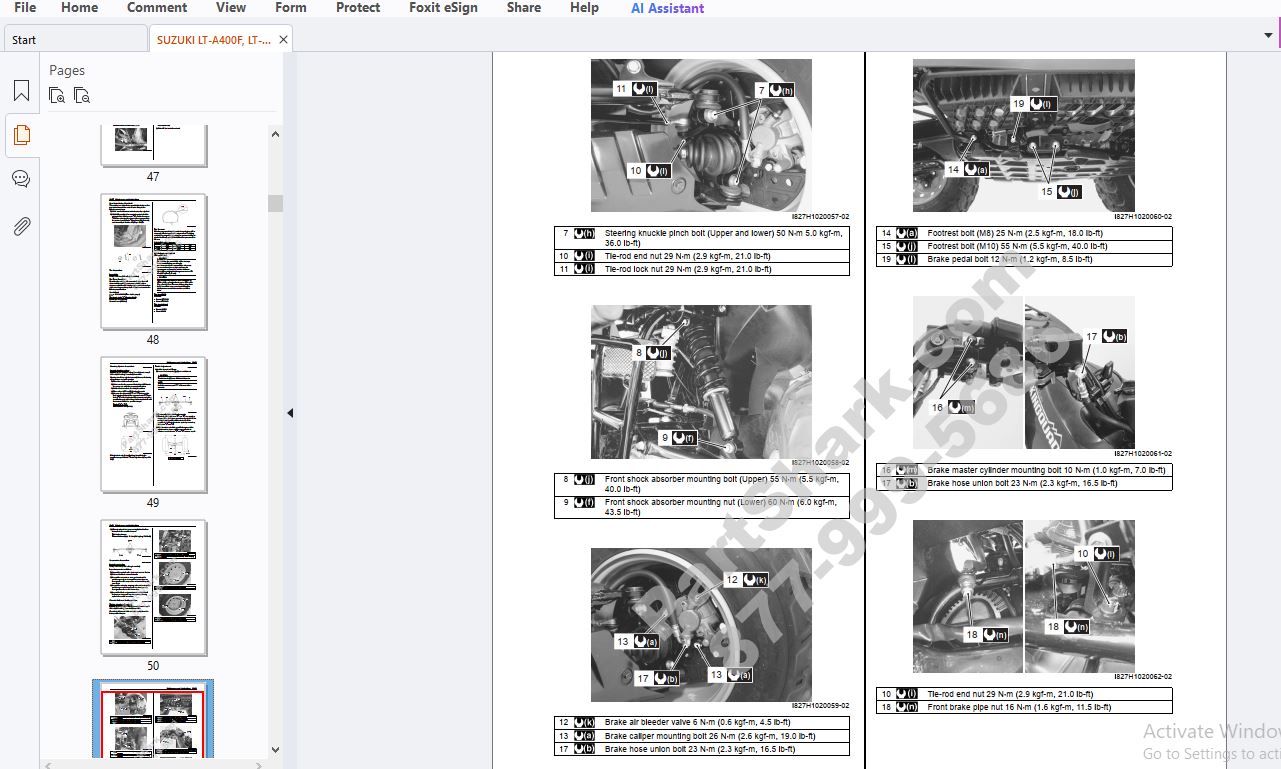Click figure code I827H1020058-02
The height and width of the screenshot is (769, 1281).
[x=821, y=463]
